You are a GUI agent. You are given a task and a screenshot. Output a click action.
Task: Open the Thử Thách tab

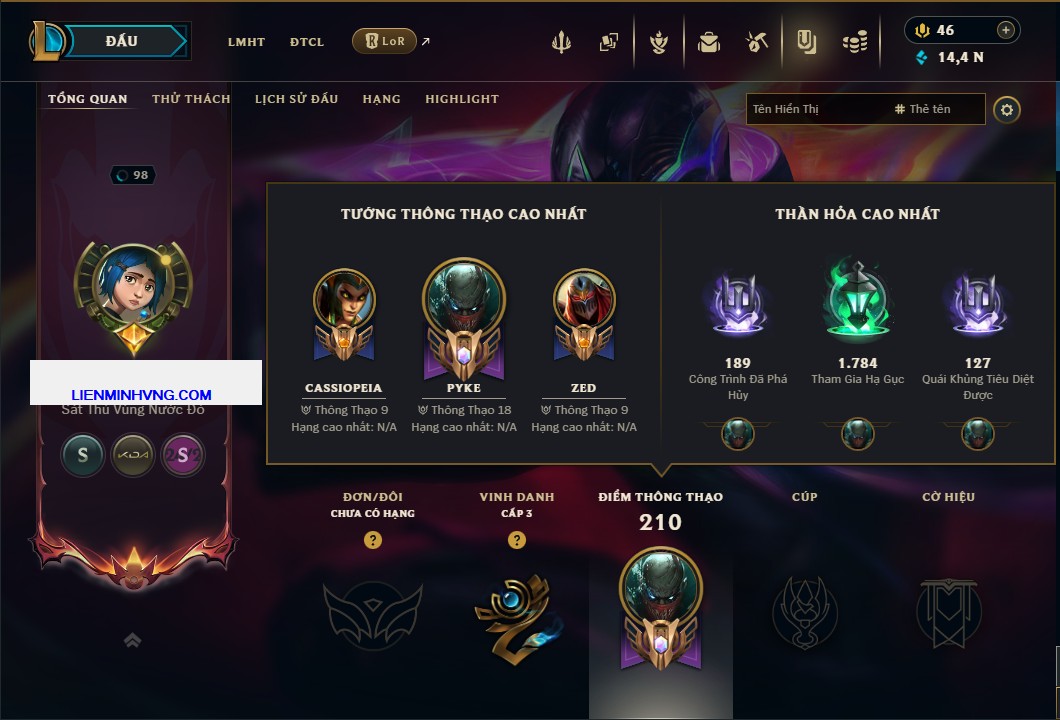[x=191, y=99]
